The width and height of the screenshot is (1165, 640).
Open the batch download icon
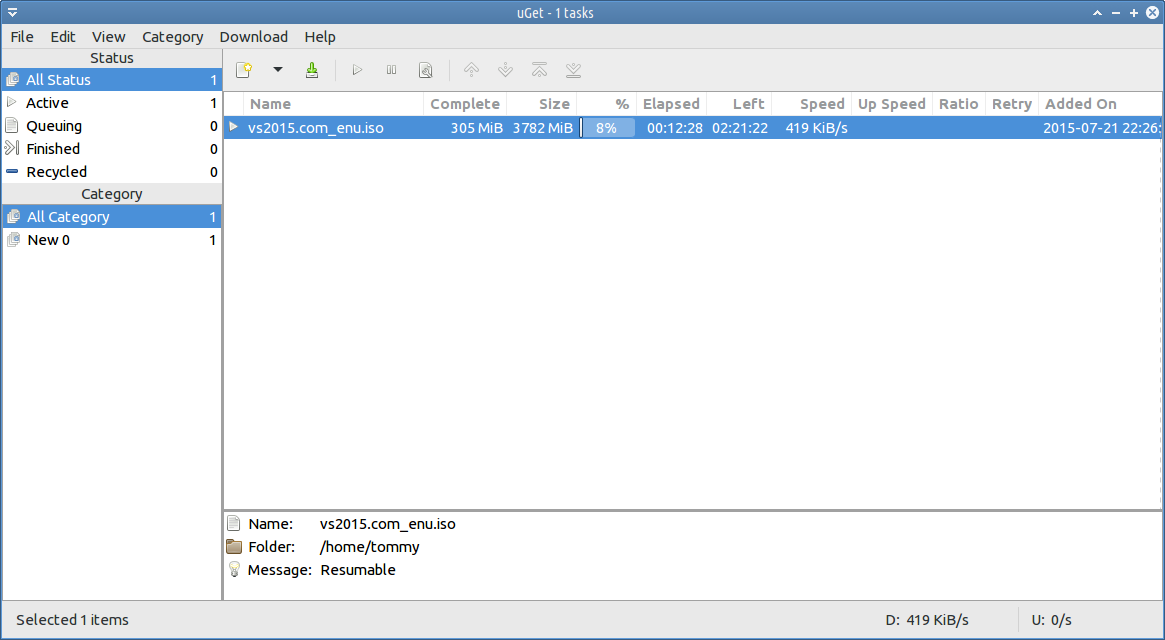(312, 70)
